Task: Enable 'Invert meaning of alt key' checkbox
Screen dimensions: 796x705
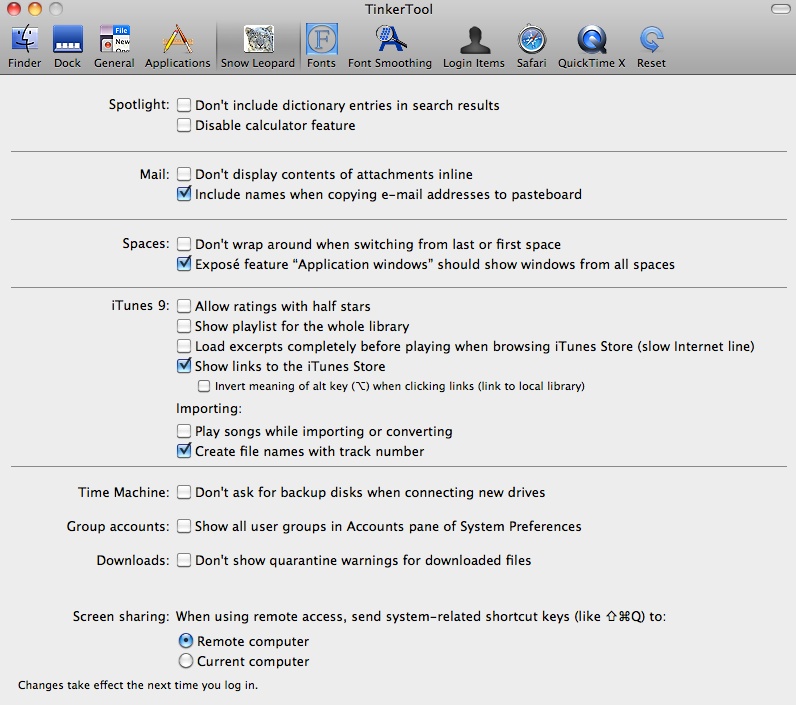Action: pyautogui.click(x=204, y=386)
